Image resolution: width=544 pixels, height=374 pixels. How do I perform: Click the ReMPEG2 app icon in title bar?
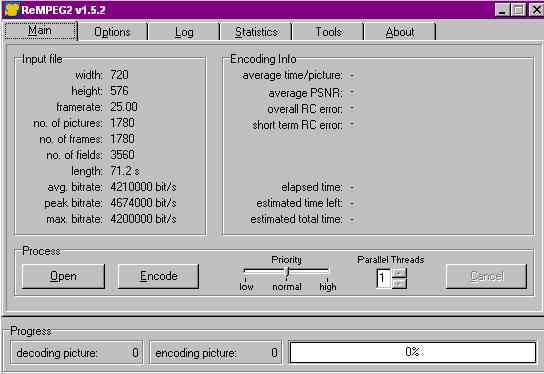[x=12, y=9]
